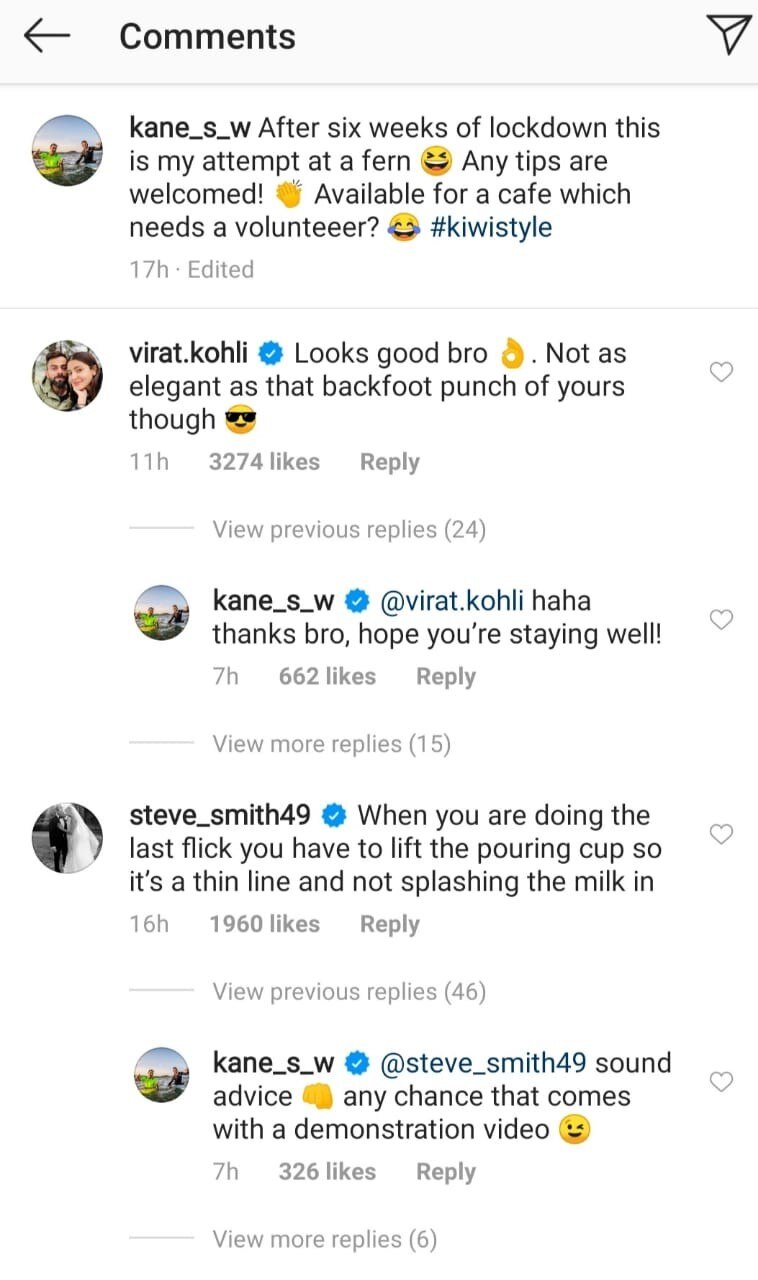This screenshot has height=1280, width=758.
Task: Tap virat.kohli's profile picture
Action: (x=68, y=375)
